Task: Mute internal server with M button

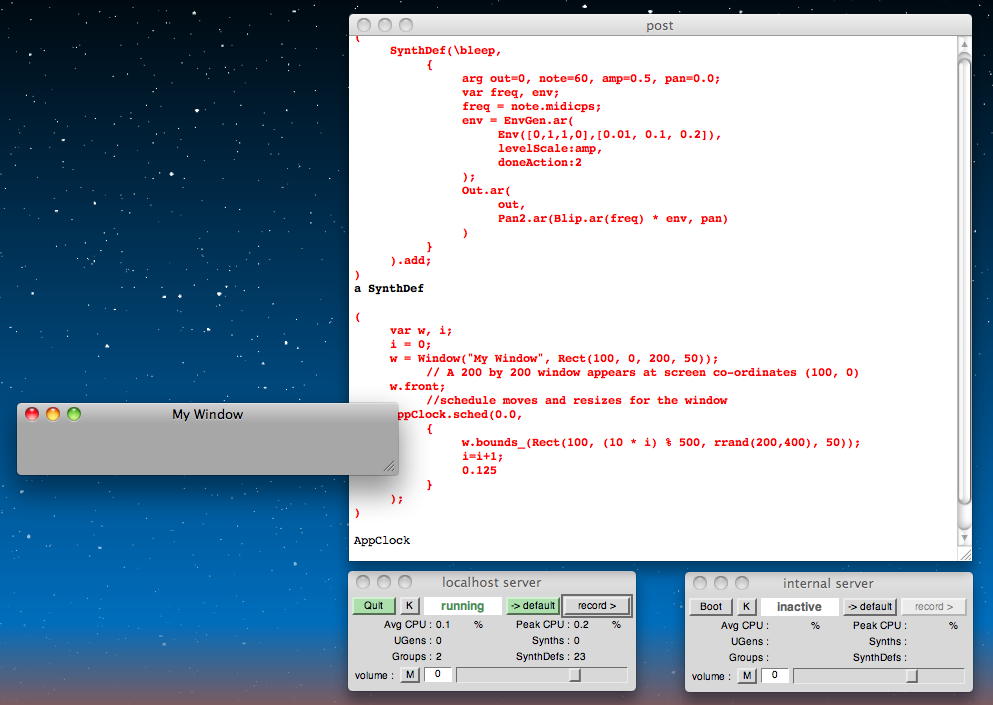Action: (747, 676)
